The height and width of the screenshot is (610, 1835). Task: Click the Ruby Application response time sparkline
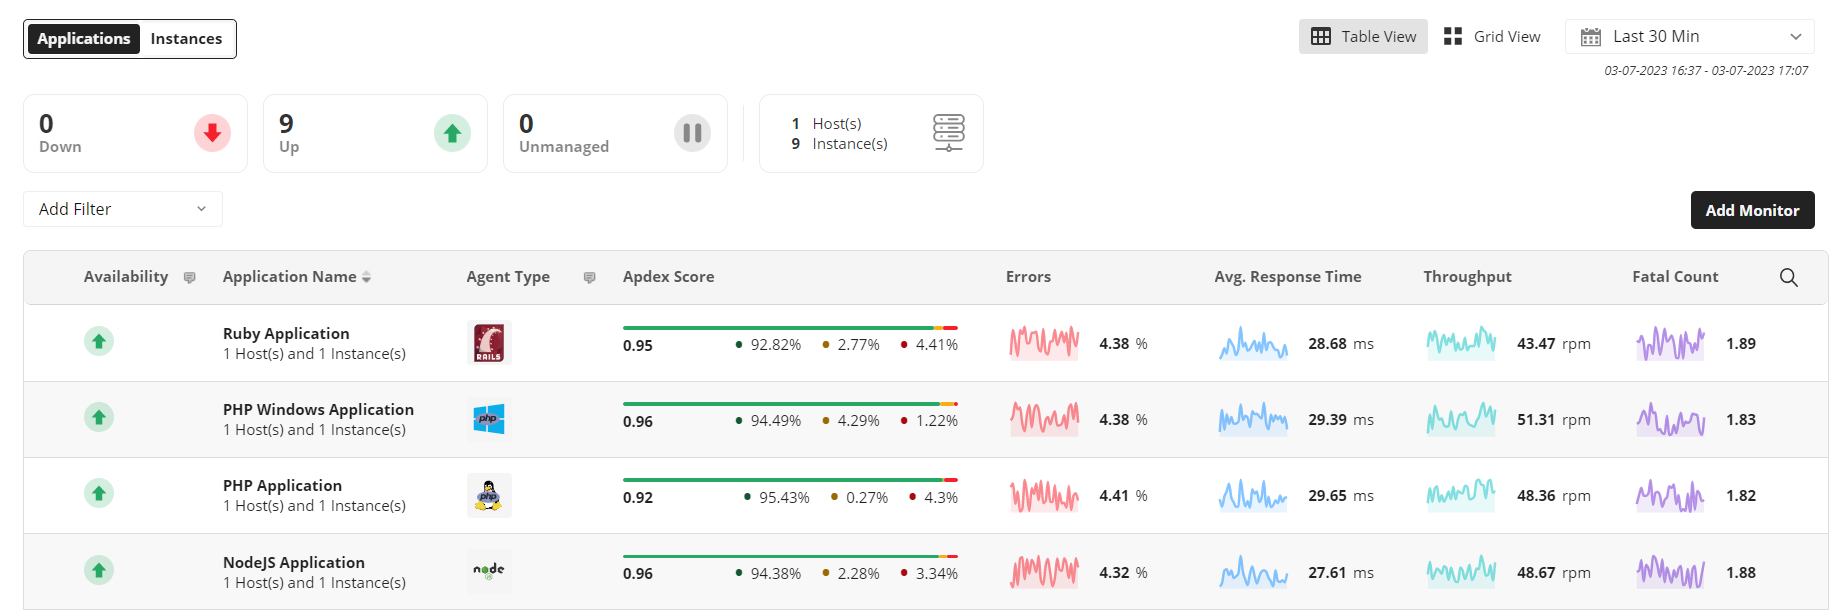(1253, 343)
